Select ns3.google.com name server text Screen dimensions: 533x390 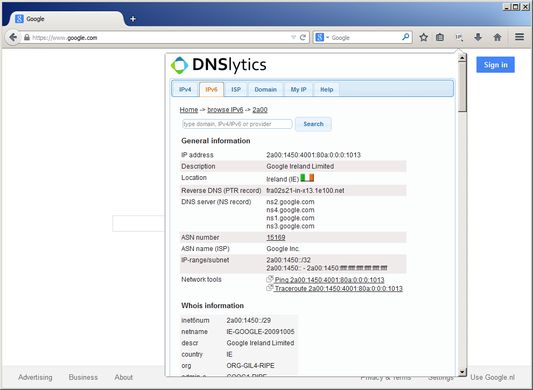(290, 226)
